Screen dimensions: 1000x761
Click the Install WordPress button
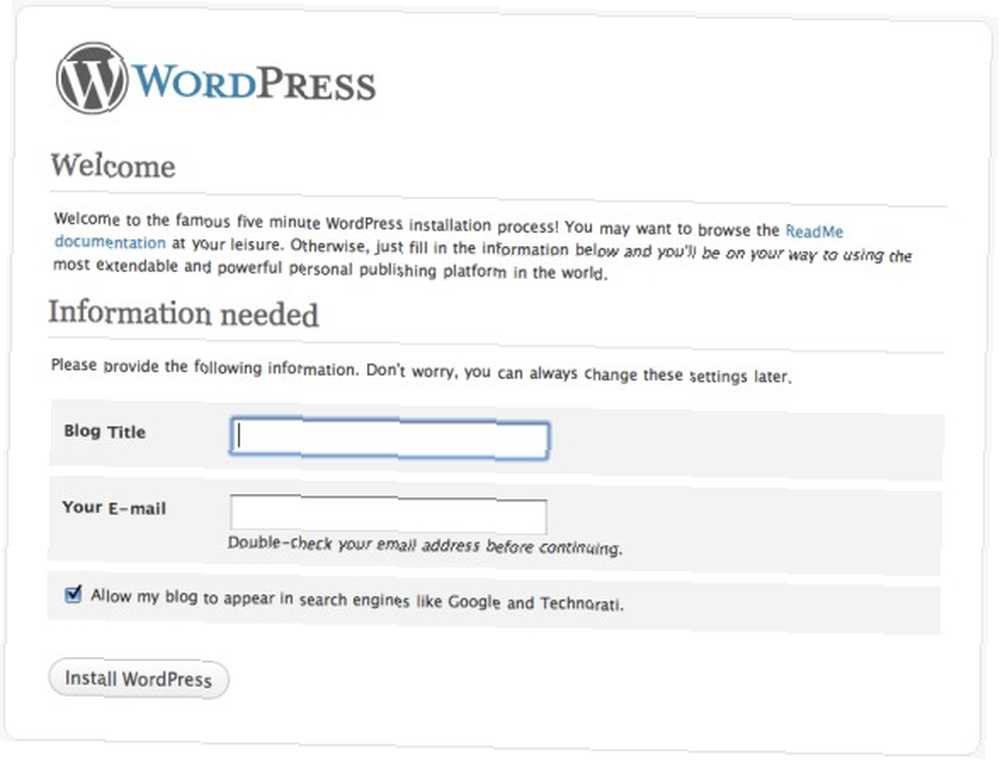tap(138, 678)
